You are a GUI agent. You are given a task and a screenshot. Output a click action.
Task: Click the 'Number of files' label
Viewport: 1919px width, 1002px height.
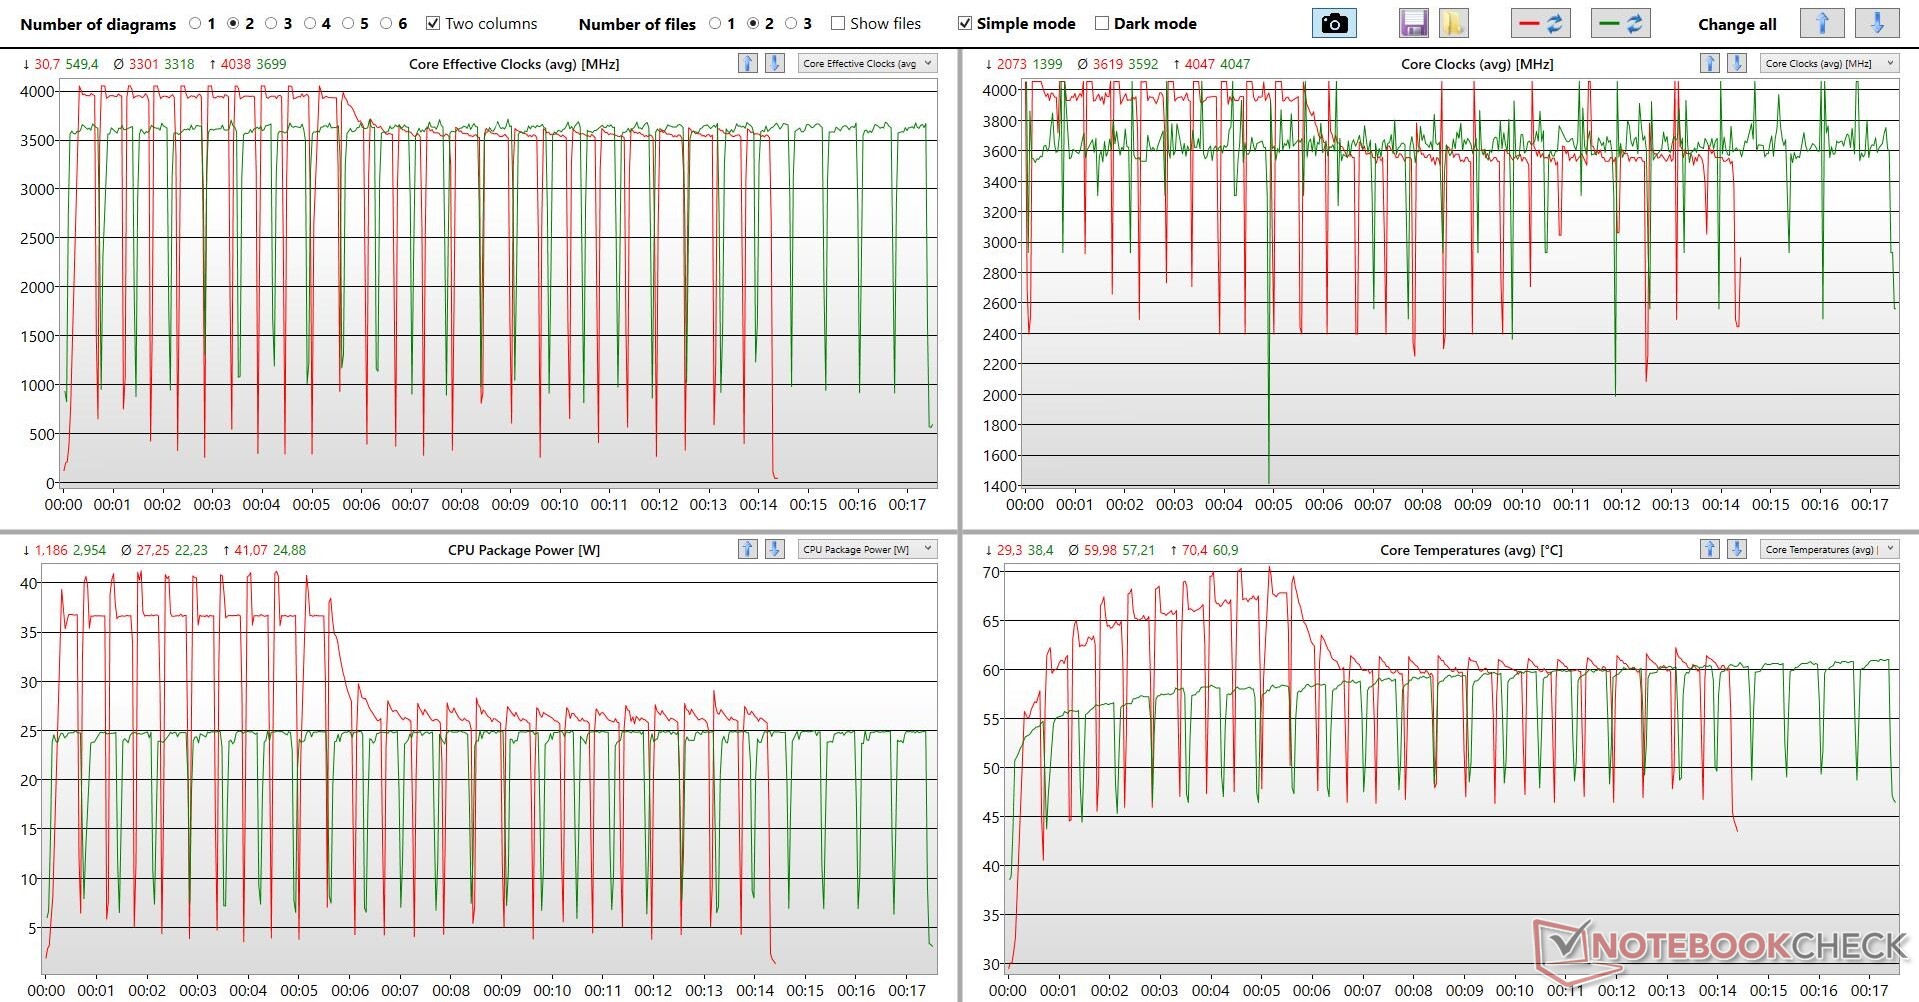(637, 24)
